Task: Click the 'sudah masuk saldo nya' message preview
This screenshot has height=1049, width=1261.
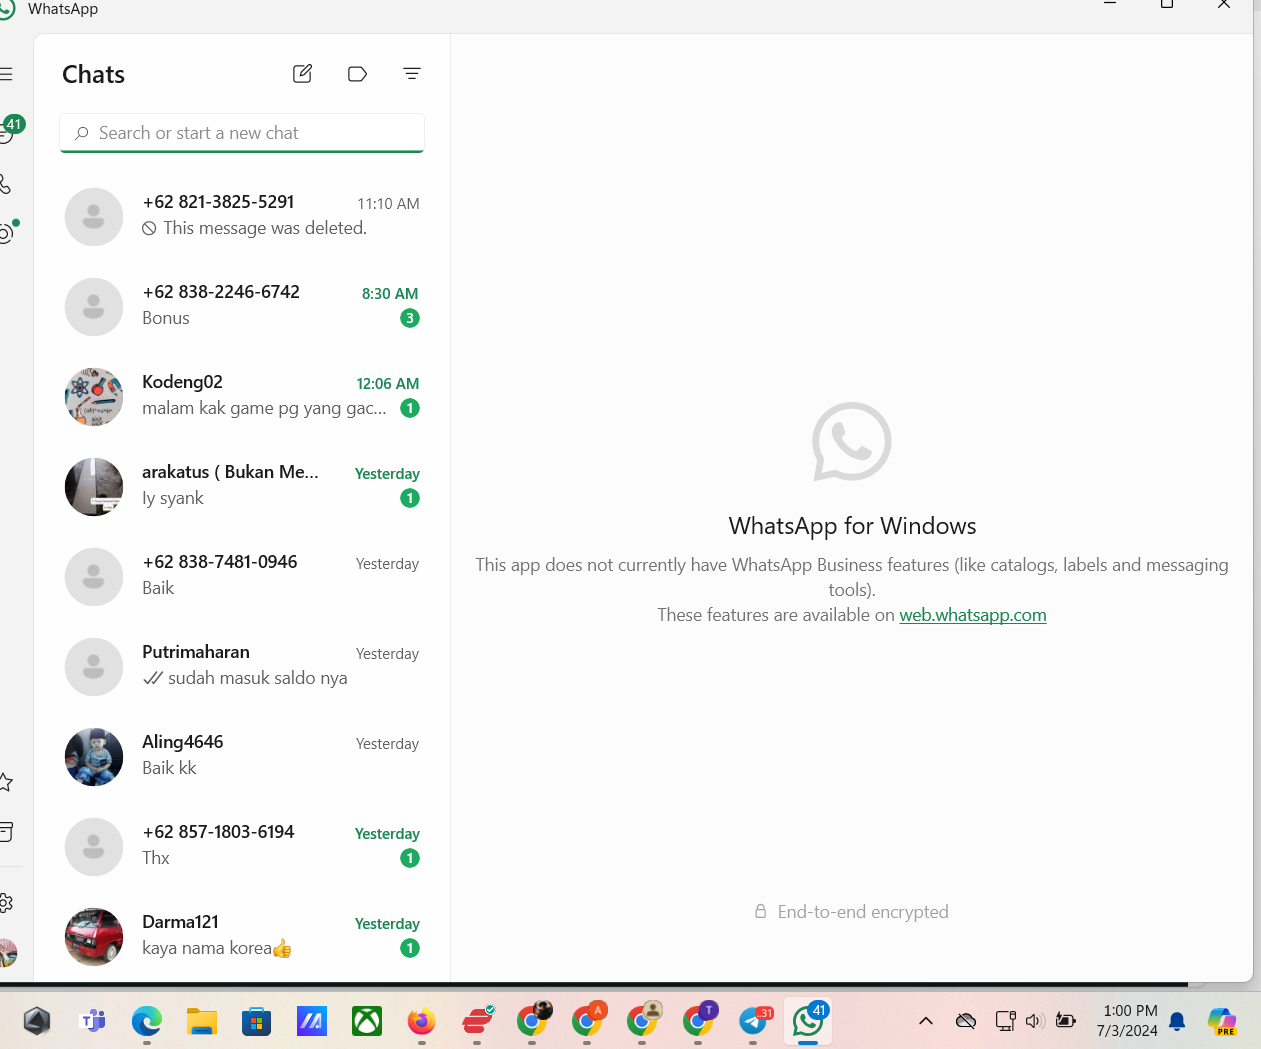Action: coord(258,678)
